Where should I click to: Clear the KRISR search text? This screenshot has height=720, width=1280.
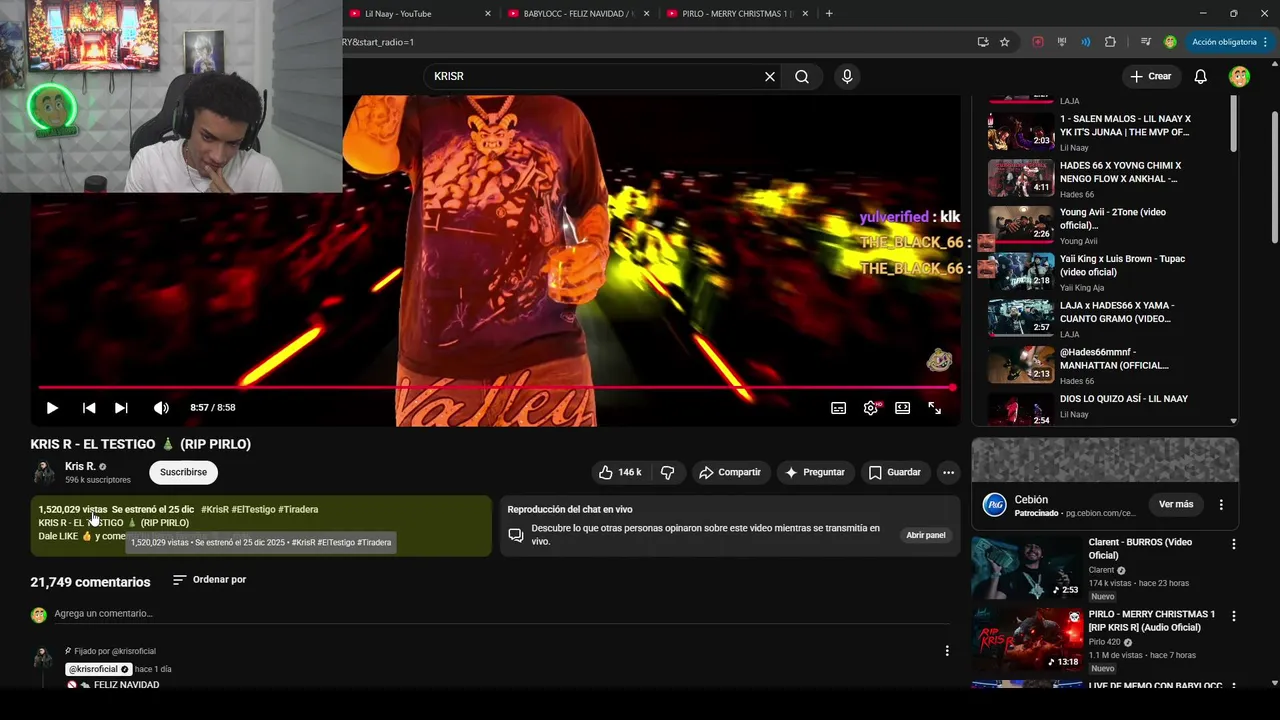coord(770,76)
